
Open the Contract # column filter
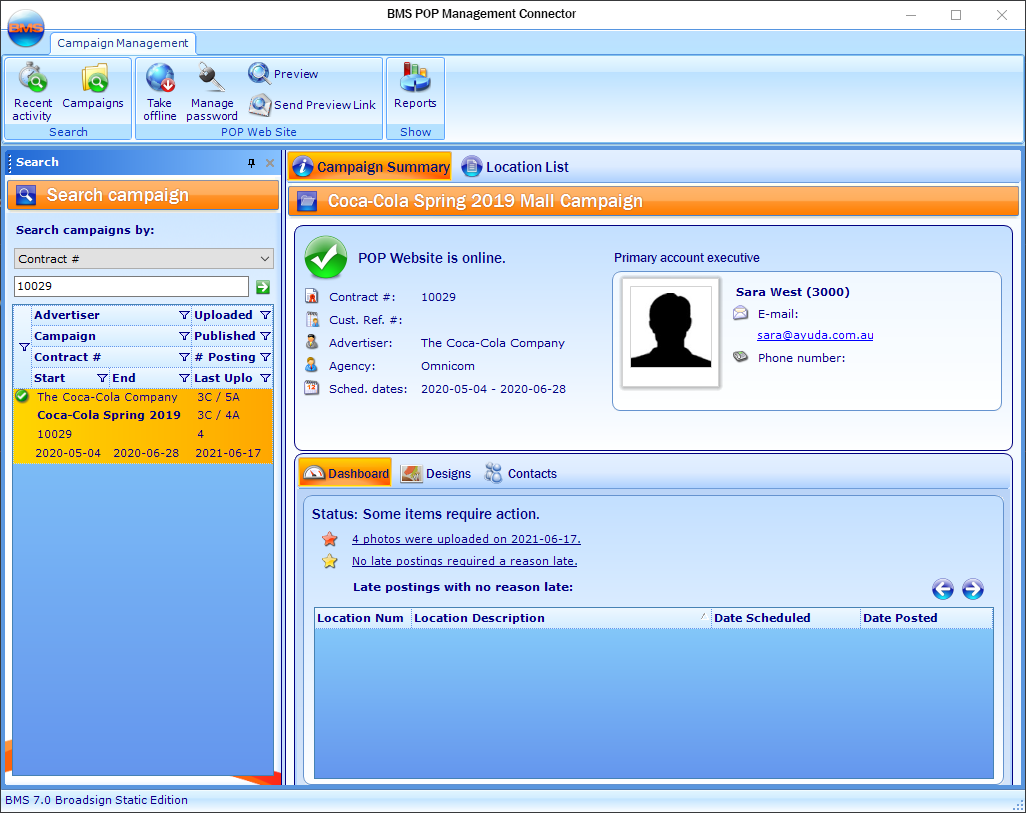184,357
